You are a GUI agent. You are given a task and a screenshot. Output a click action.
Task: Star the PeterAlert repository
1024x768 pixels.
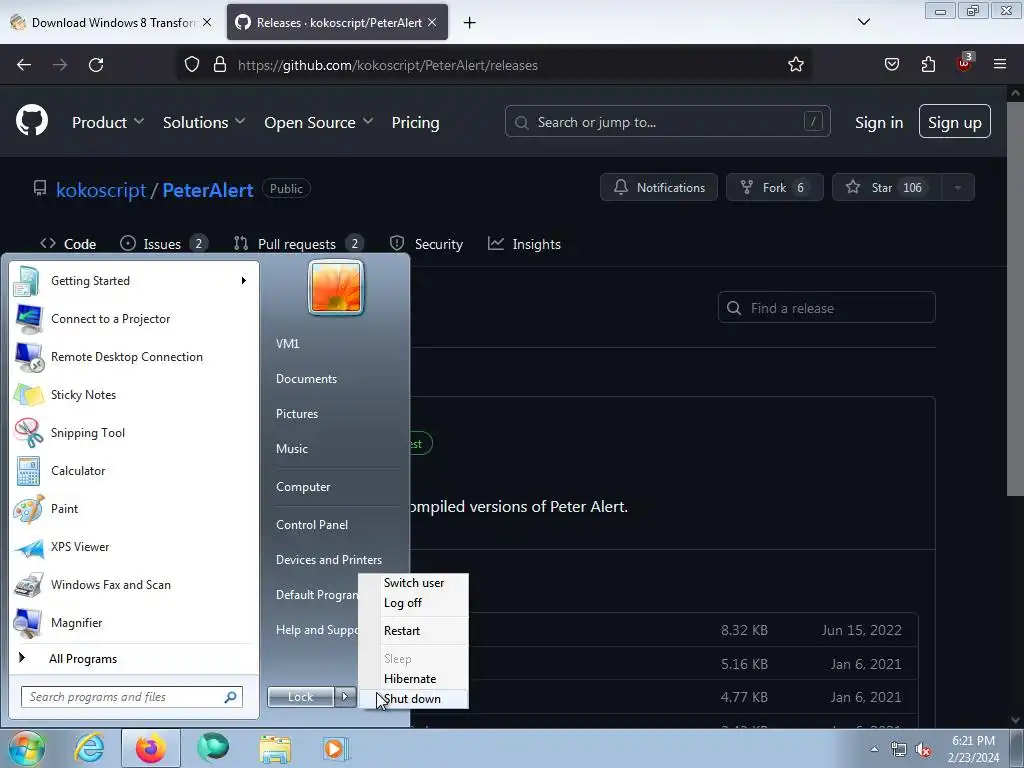click(887, 187)
